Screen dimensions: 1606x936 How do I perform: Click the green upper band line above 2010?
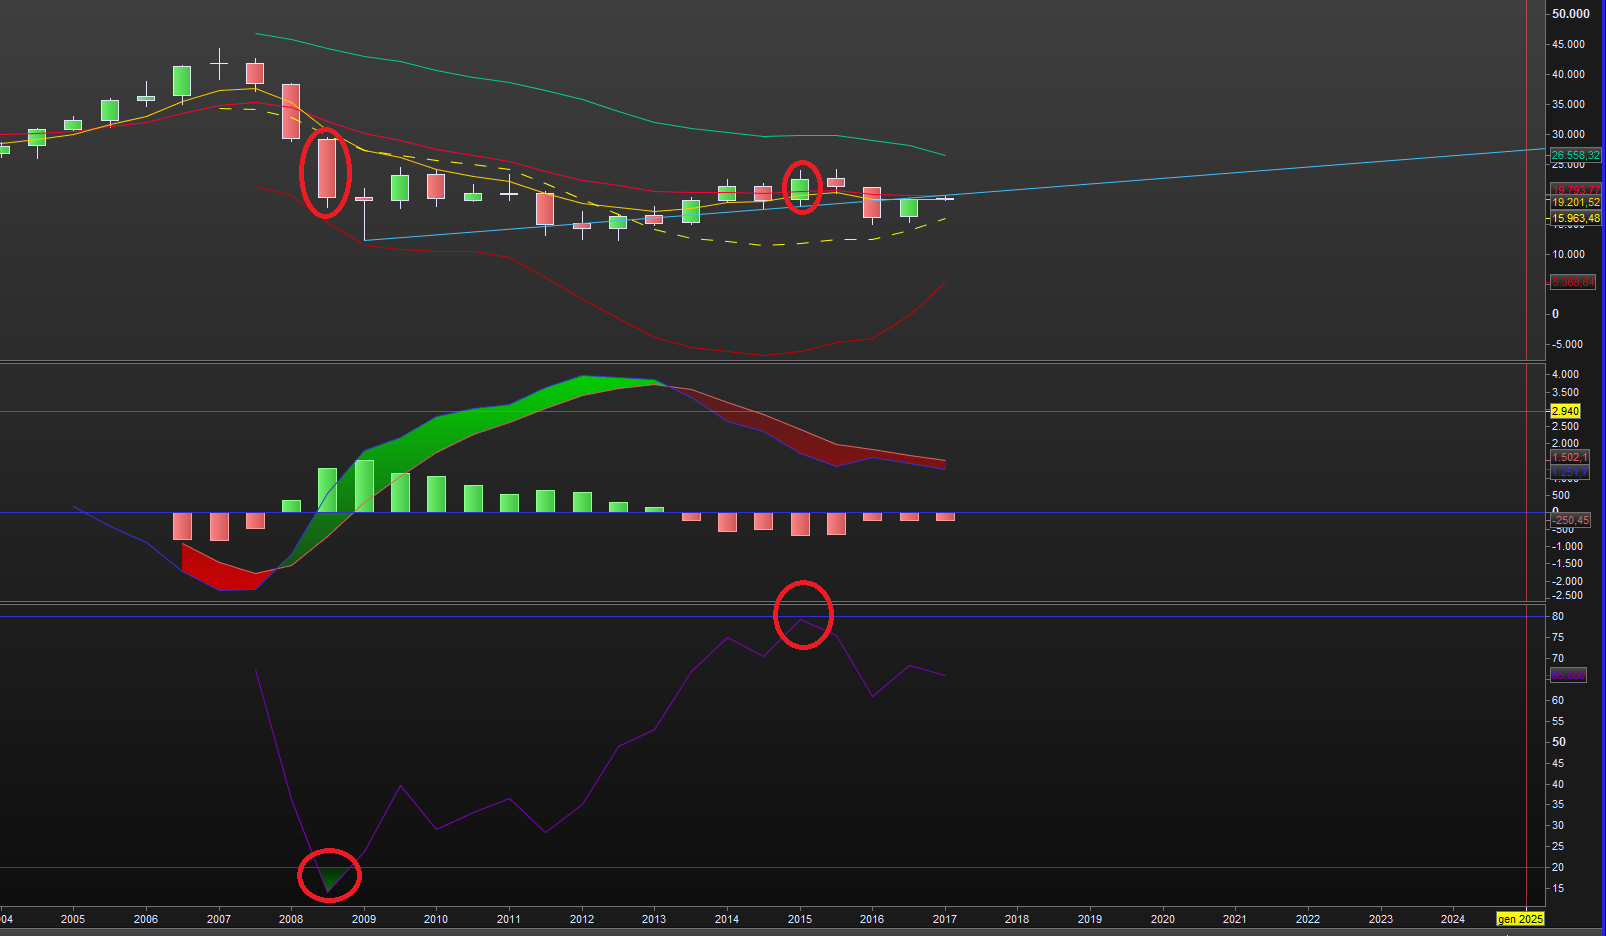(x=436, y=71)
